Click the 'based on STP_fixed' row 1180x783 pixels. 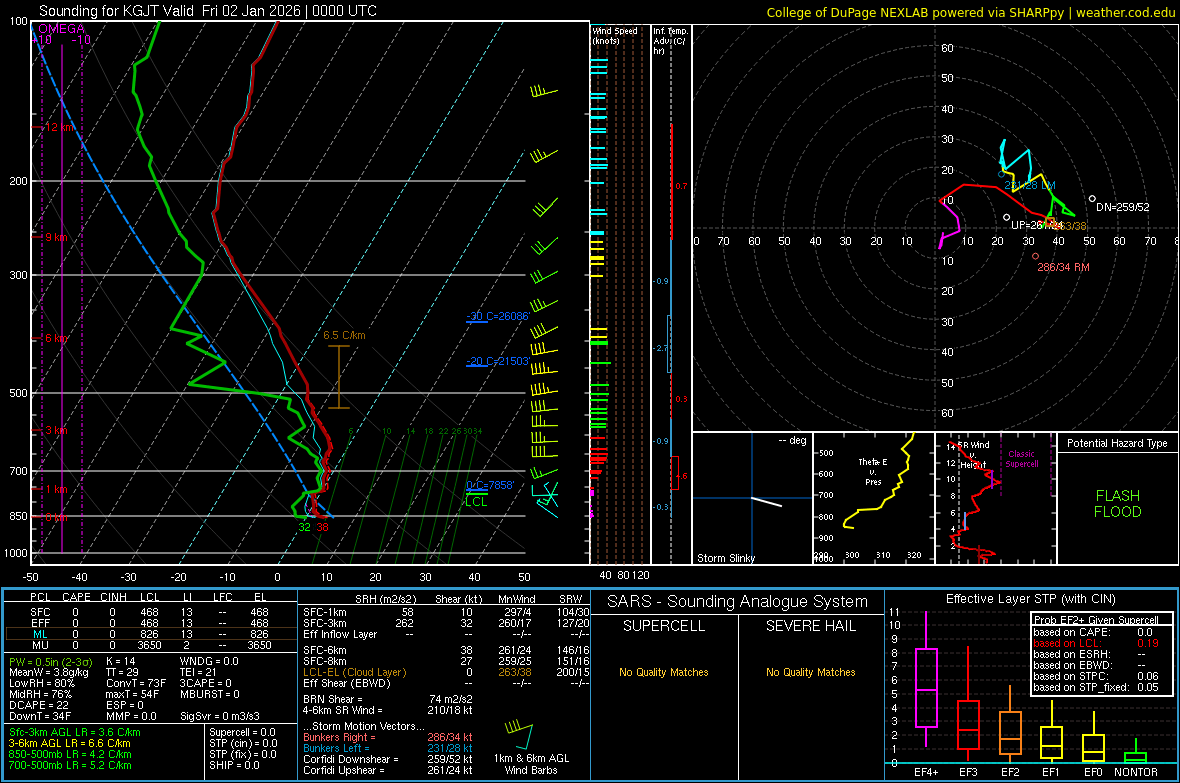1096,687
